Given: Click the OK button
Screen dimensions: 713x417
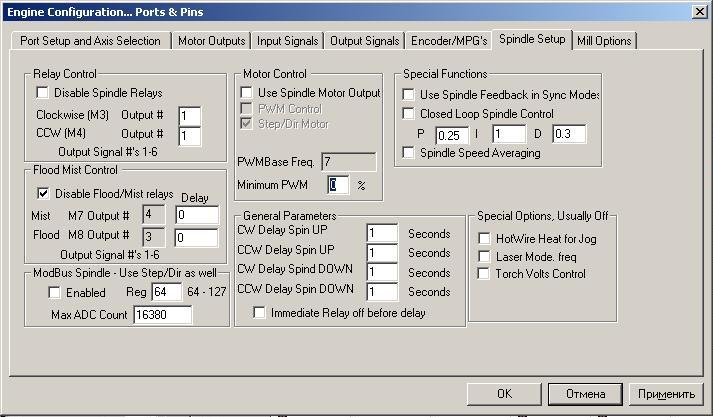Looking at the screenshot, I should tap(504, 394).
